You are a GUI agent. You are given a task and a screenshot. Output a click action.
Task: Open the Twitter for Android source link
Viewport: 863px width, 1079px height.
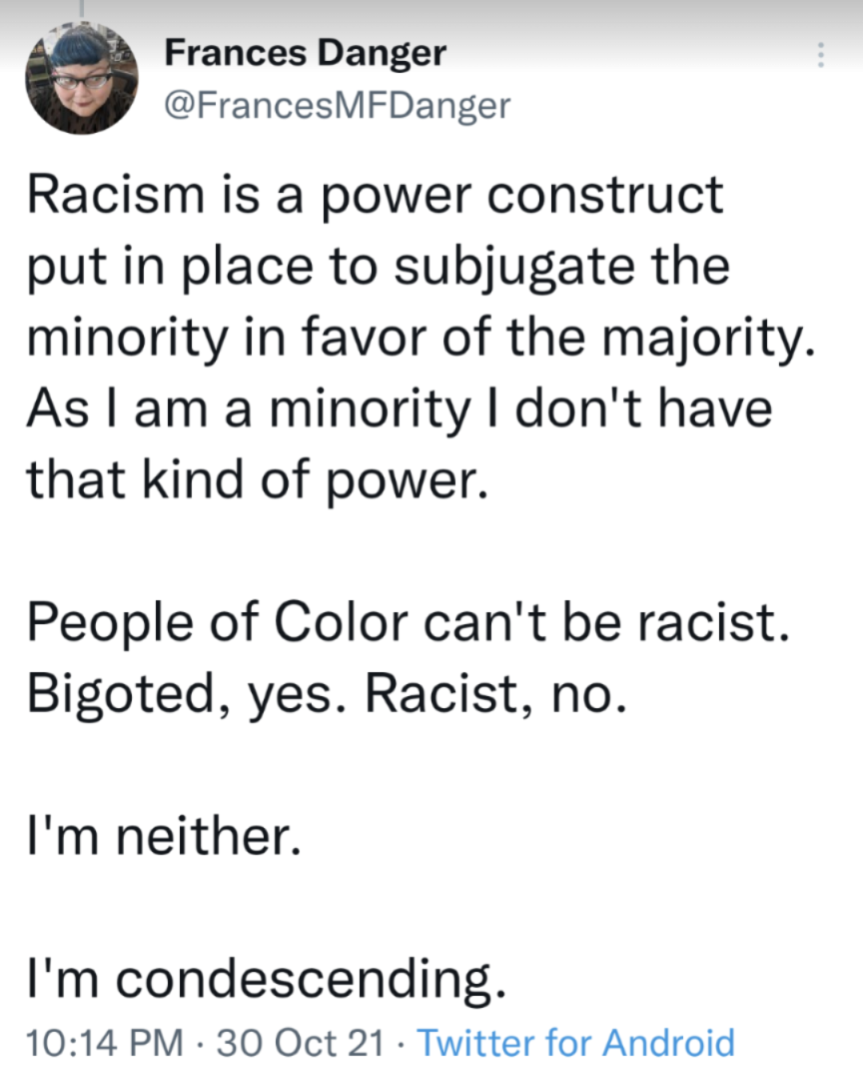coord(575,1043)
